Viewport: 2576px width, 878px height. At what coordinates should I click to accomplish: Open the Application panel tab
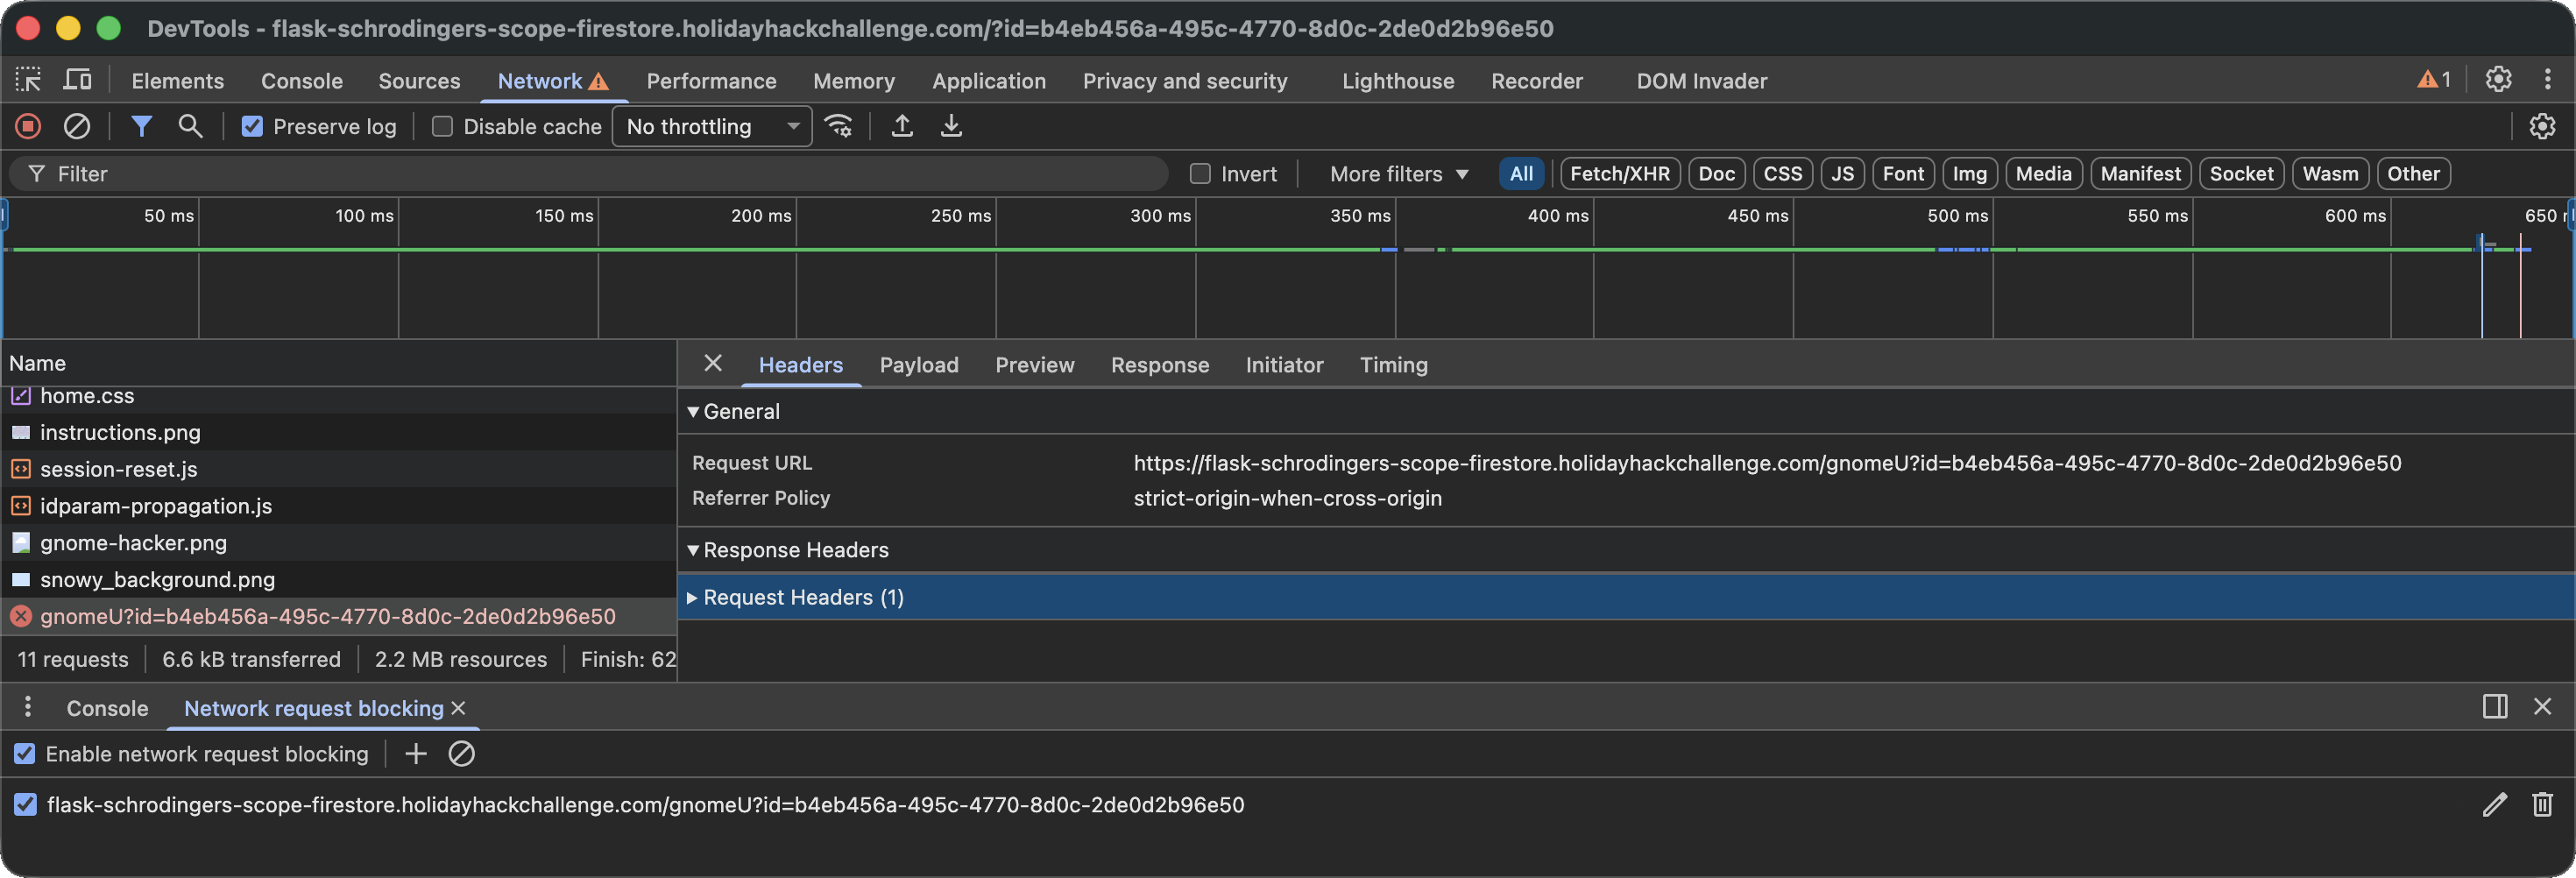[x=988, y=81]
